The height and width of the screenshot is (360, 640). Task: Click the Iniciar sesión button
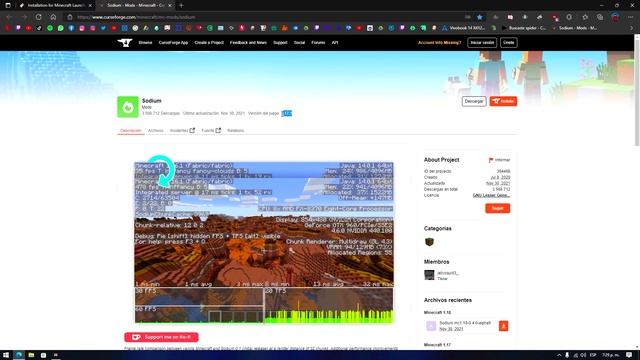482,42
